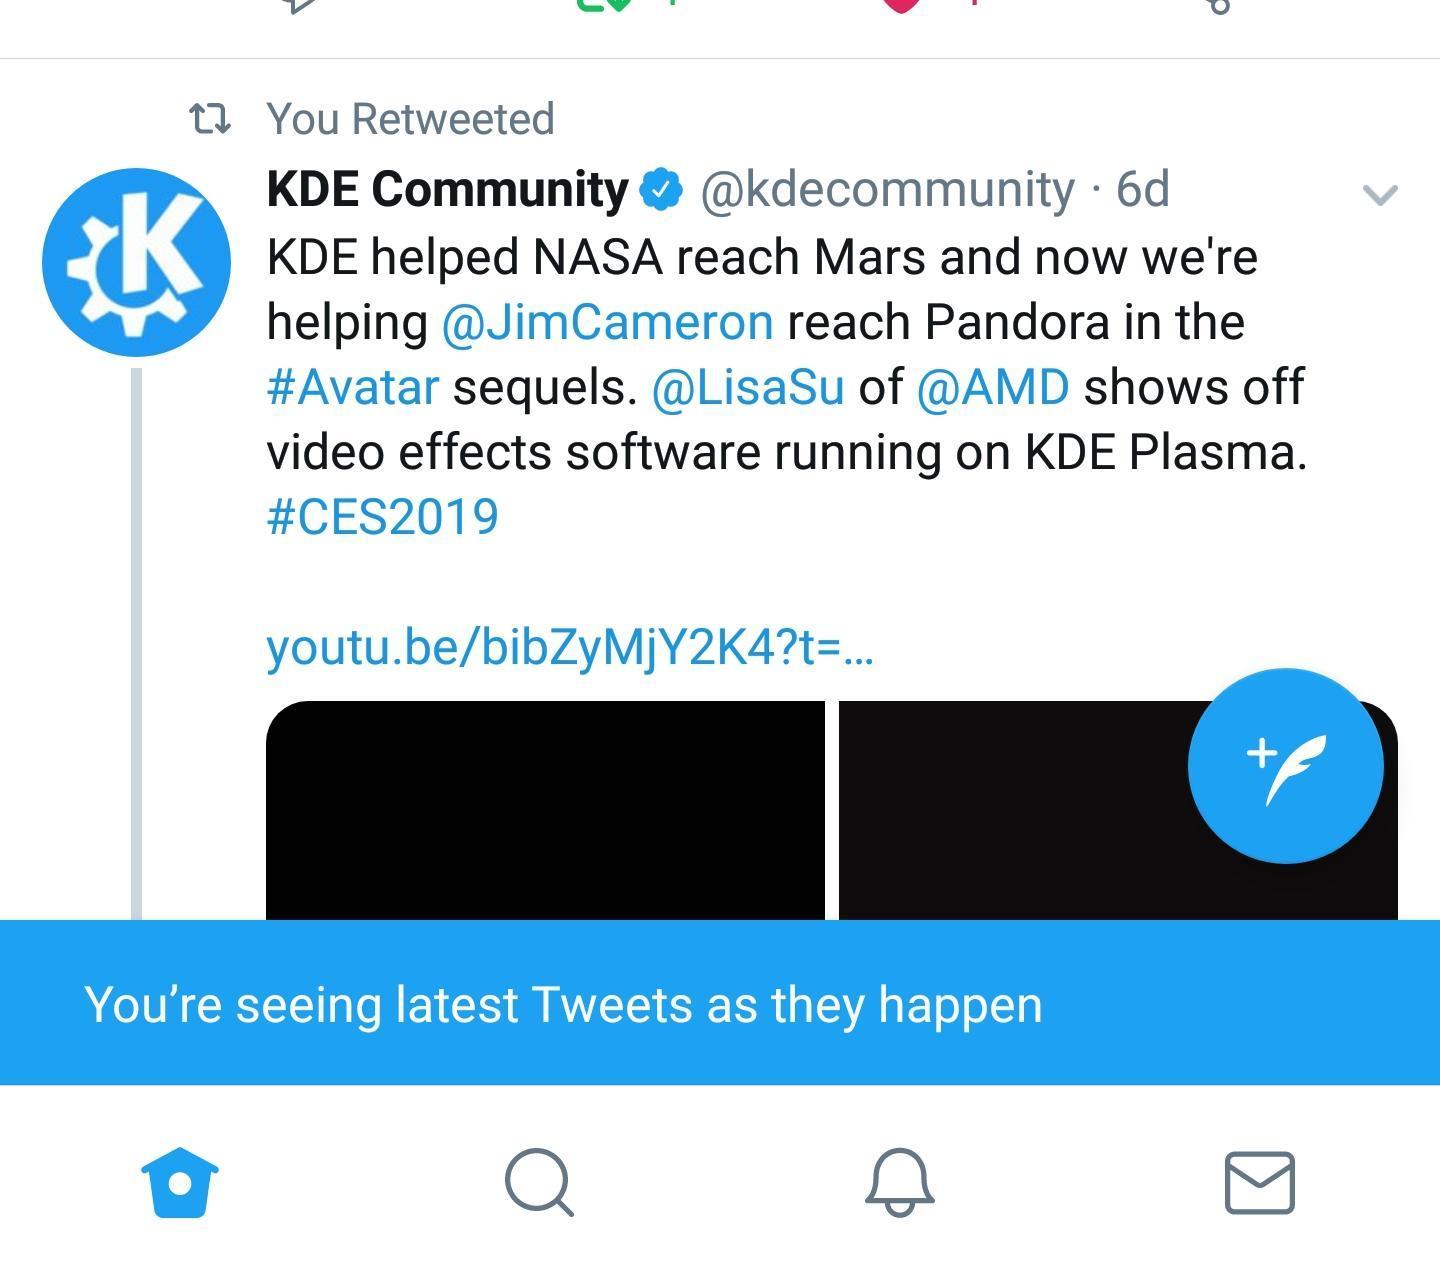Screen dimensions: 1440x1281
Task: Tap the retweet icon beside You Retweeted
Action: coord(210,120)
